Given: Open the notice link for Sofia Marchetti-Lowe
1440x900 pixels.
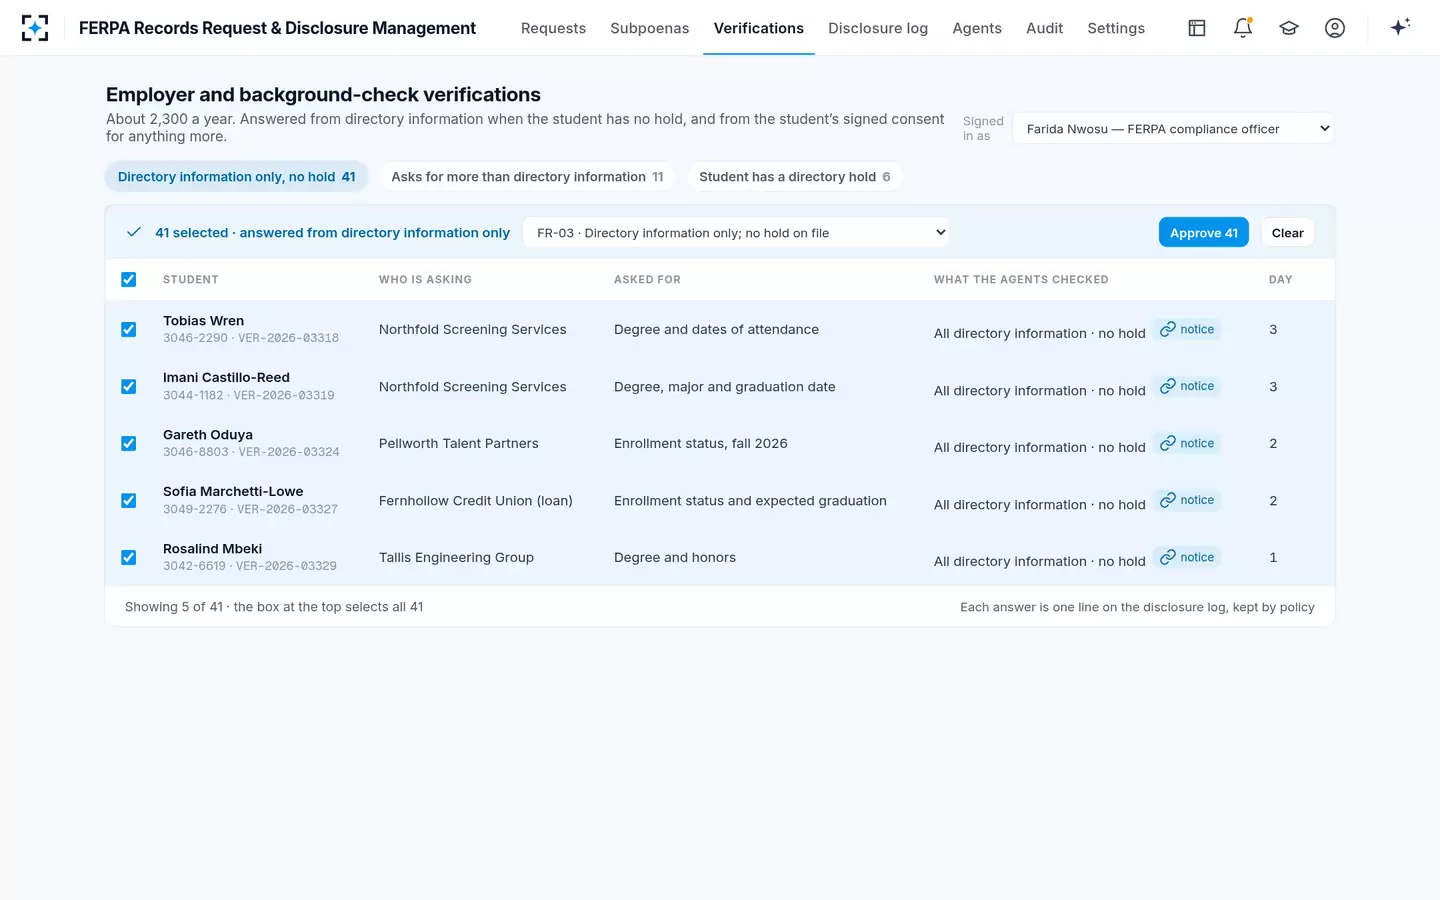Looking at the screenshot, I should click(1187, 500).
